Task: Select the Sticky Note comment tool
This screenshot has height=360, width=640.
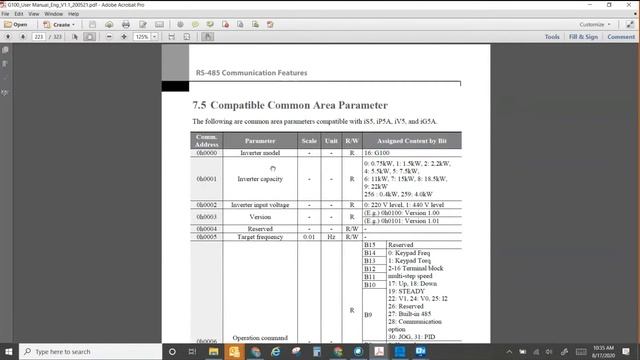Action: point(195,24)
